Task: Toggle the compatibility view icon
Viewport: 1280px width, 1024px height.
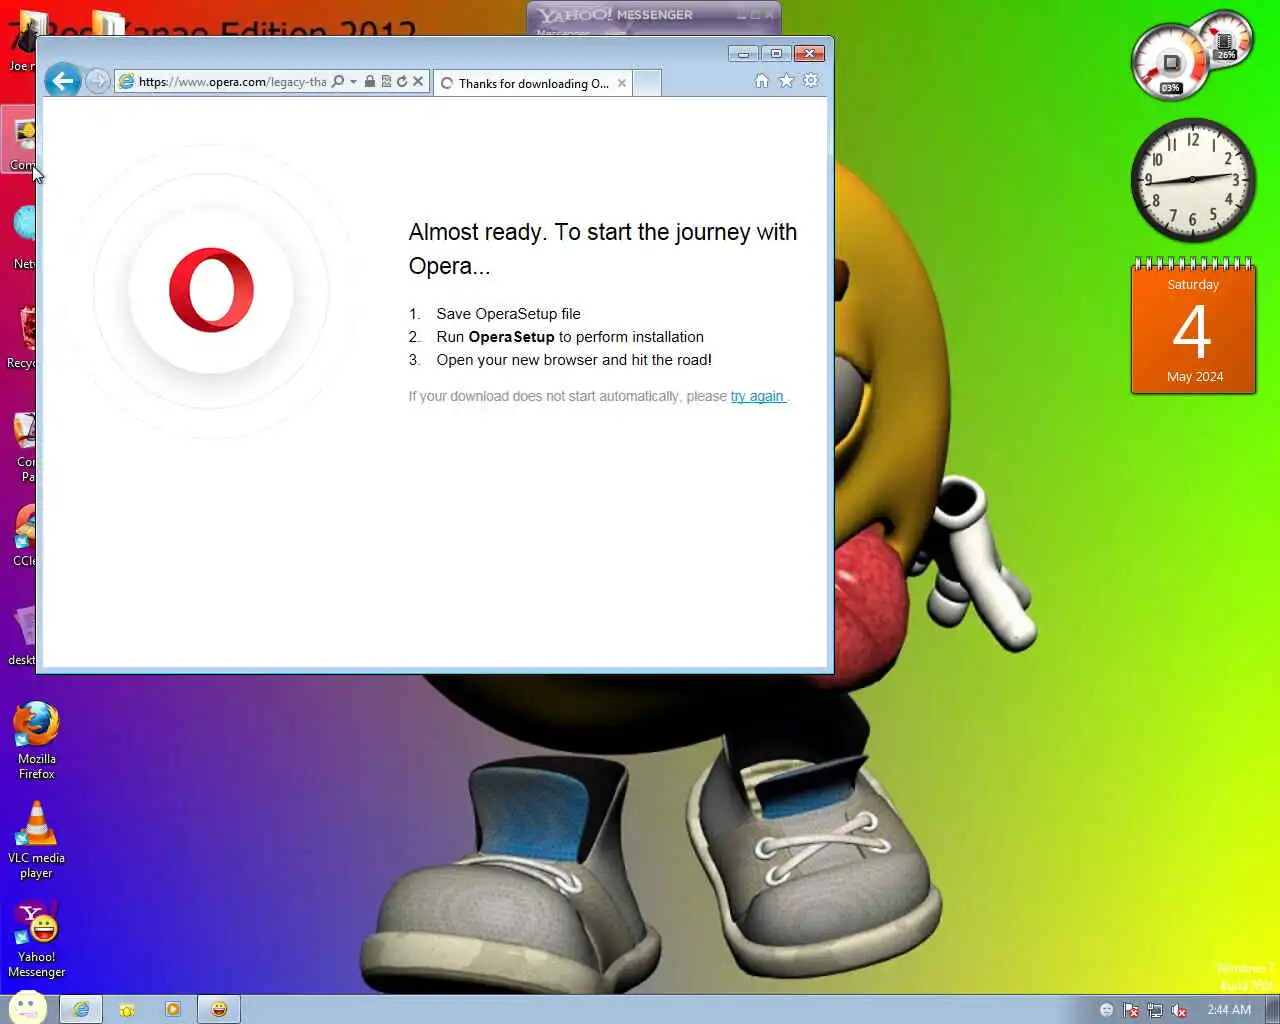Action: (x=386, y=82)
